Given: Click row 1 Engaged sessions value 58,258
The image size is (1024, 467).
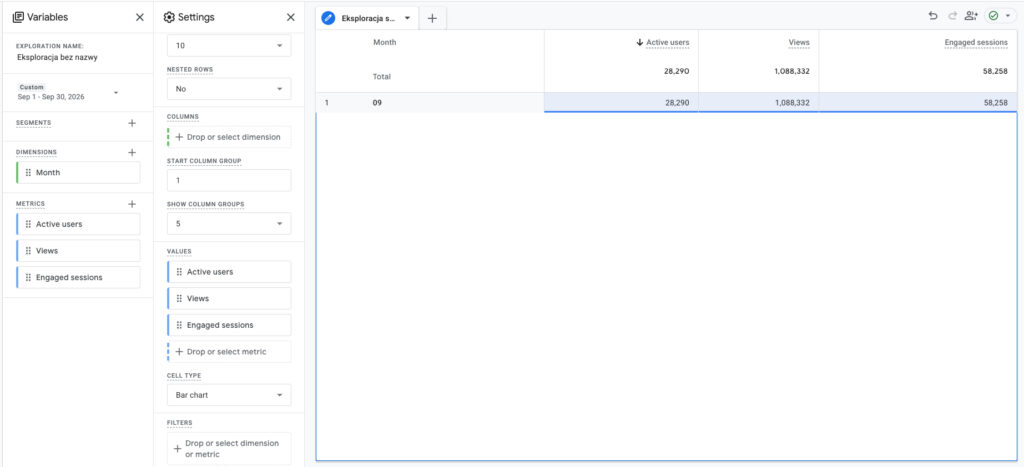Looking at the screenshot, I should pyautogui.click(x=995, y=103).
